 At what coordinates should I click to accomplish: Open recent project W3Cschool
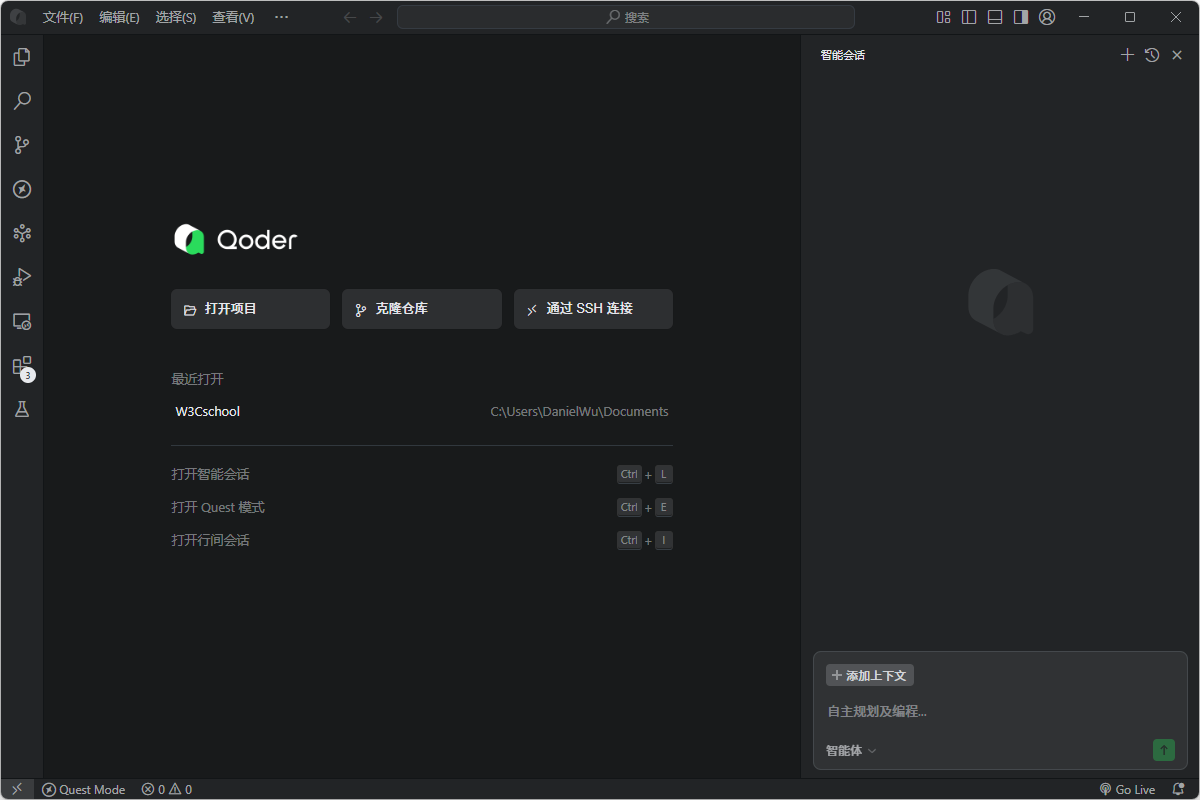tap(208, 411)
